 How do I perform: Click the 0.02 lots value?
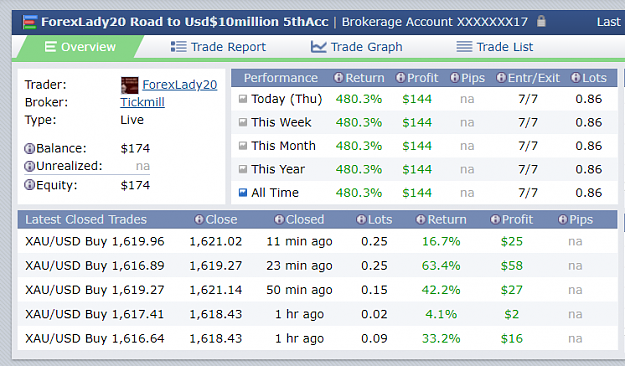click(x=374, y=314)
